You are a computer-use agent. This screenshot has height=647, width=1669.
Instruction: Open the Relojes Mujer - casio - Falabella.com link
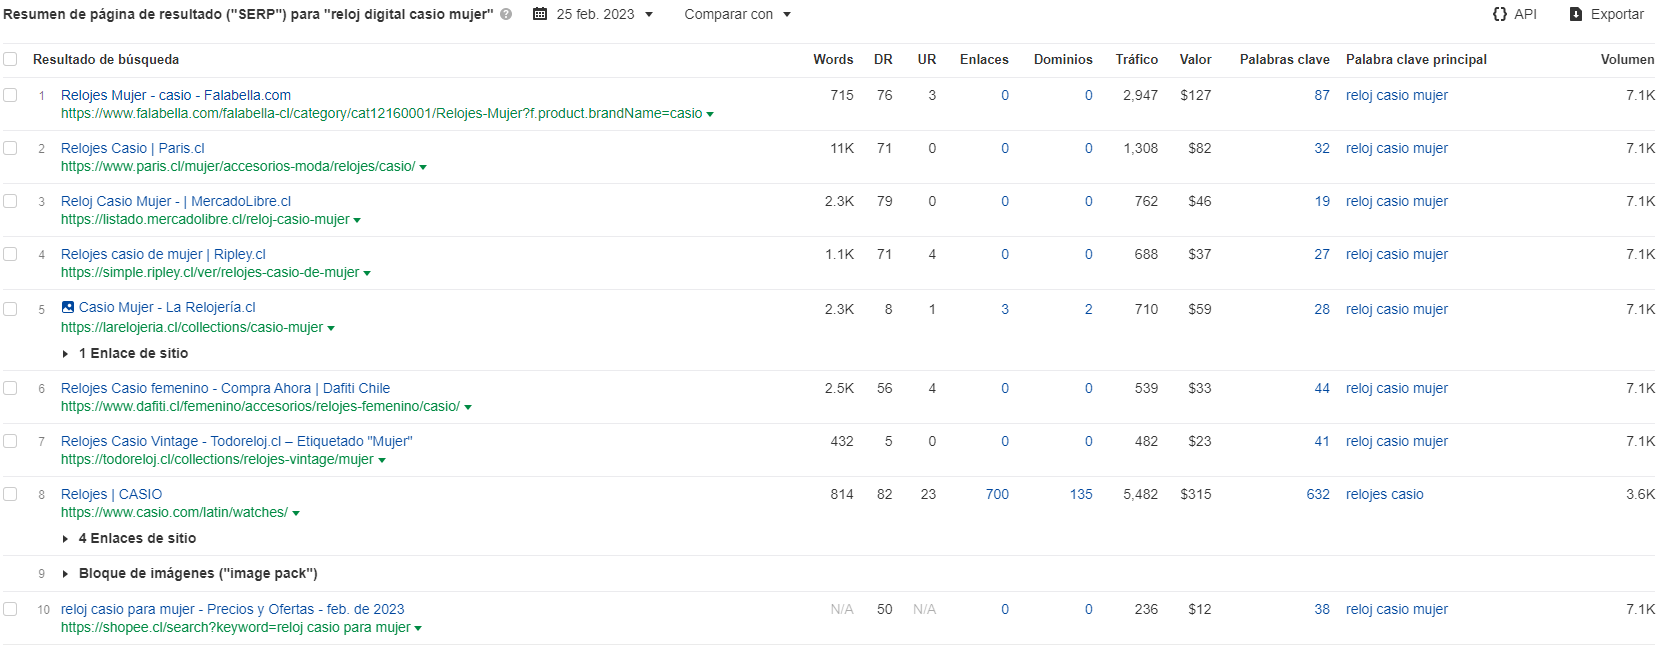(176, 95)
